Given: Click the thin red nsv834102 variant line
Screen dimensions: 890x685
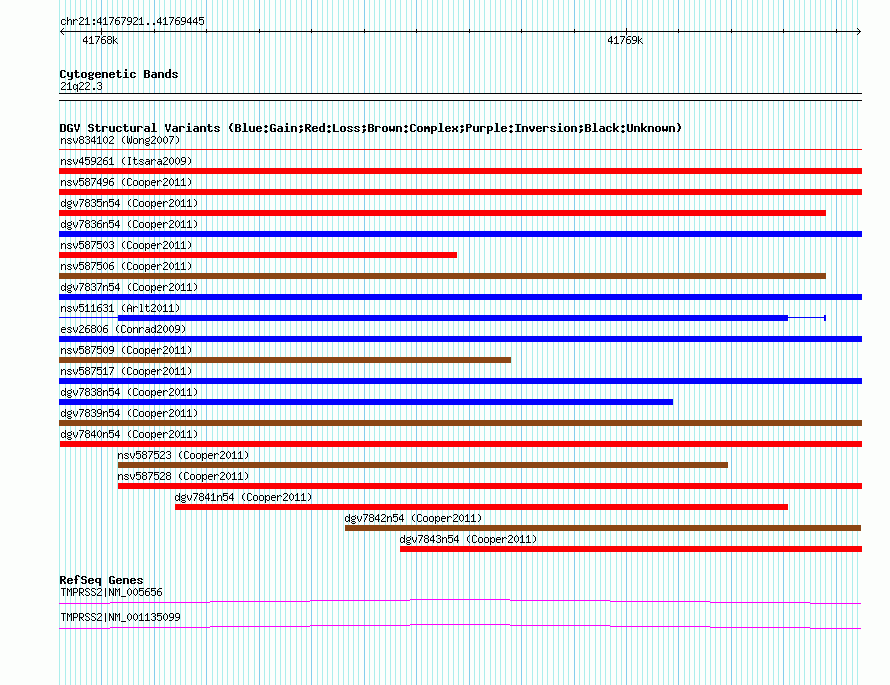Looking at the screenshot, I should [x=460, y=150].
